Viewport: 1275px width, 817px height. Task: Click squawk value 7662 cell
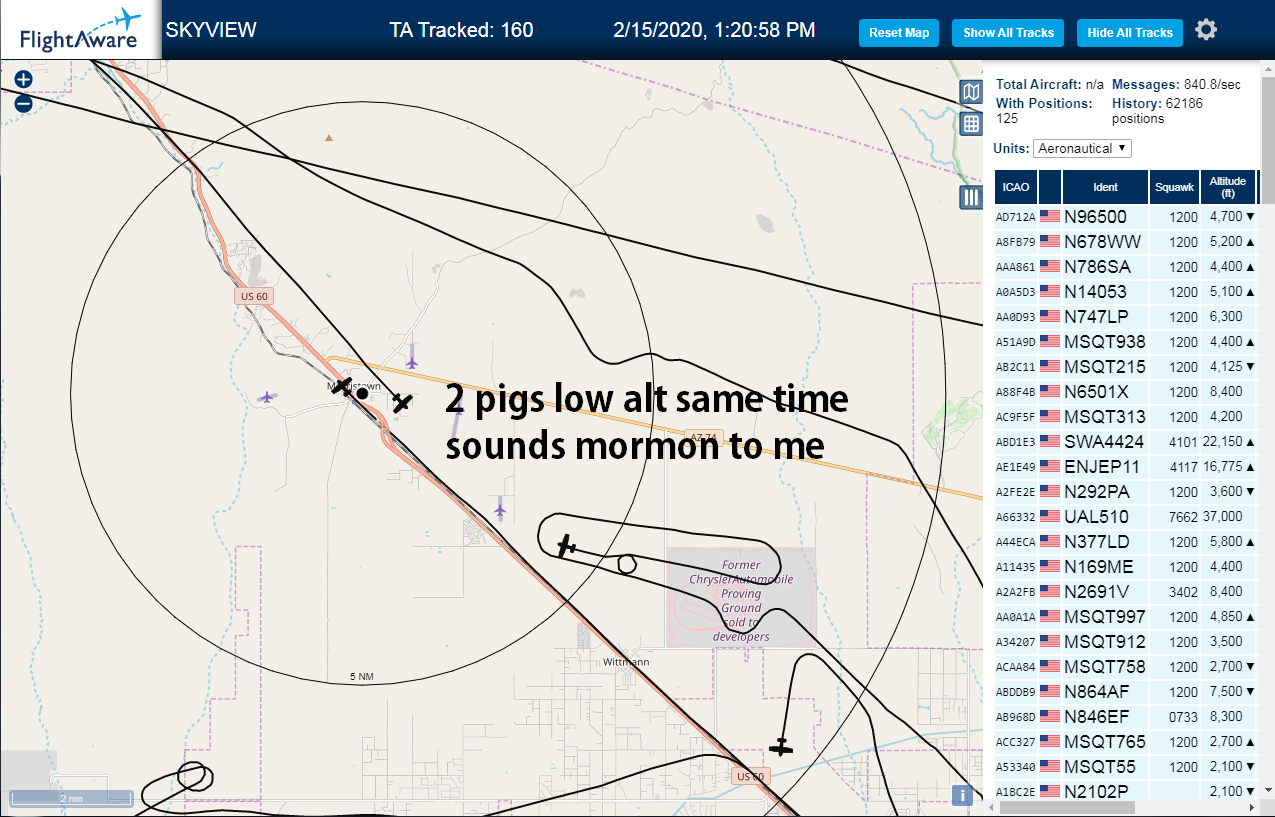click(x=1174, y=516)
